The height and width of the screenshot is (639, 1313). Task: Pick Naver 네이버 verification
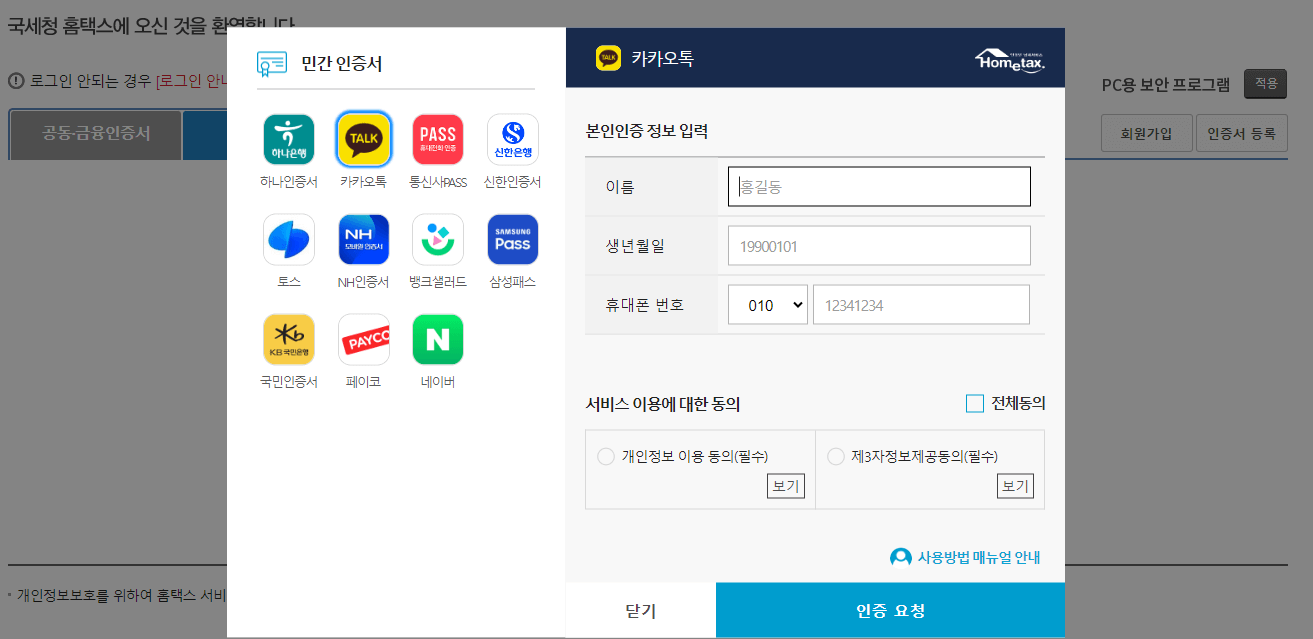coord(437,338)
